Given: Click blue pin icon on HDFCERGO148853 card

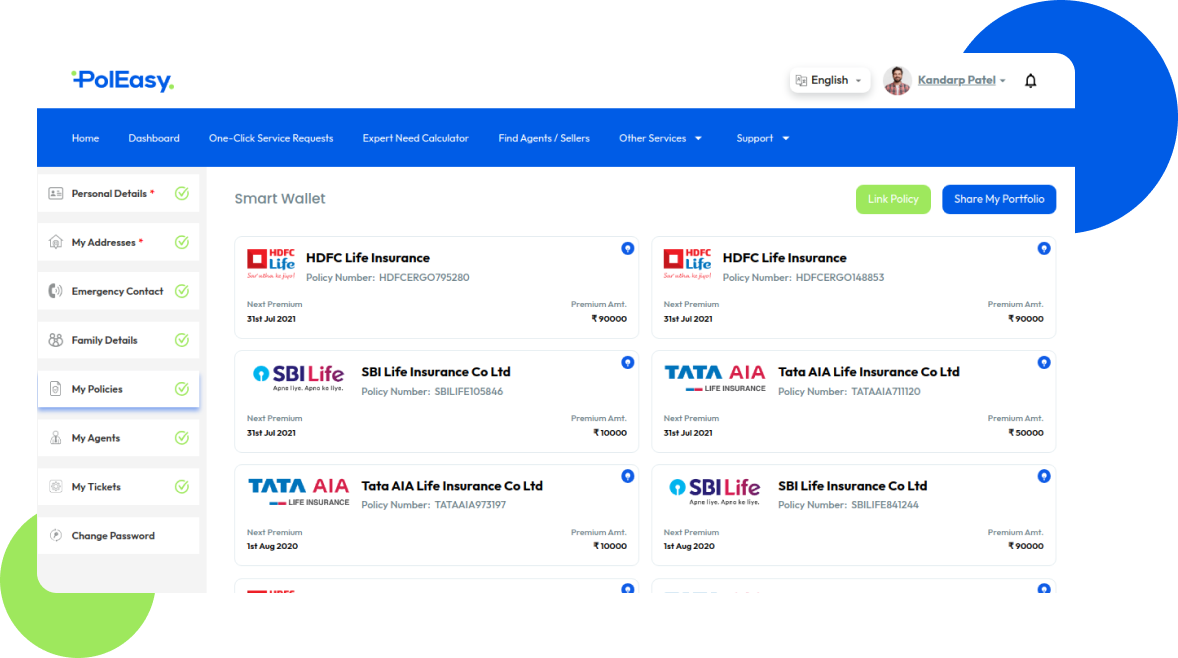Looking at the screenshot, I should click(1044, 249).
